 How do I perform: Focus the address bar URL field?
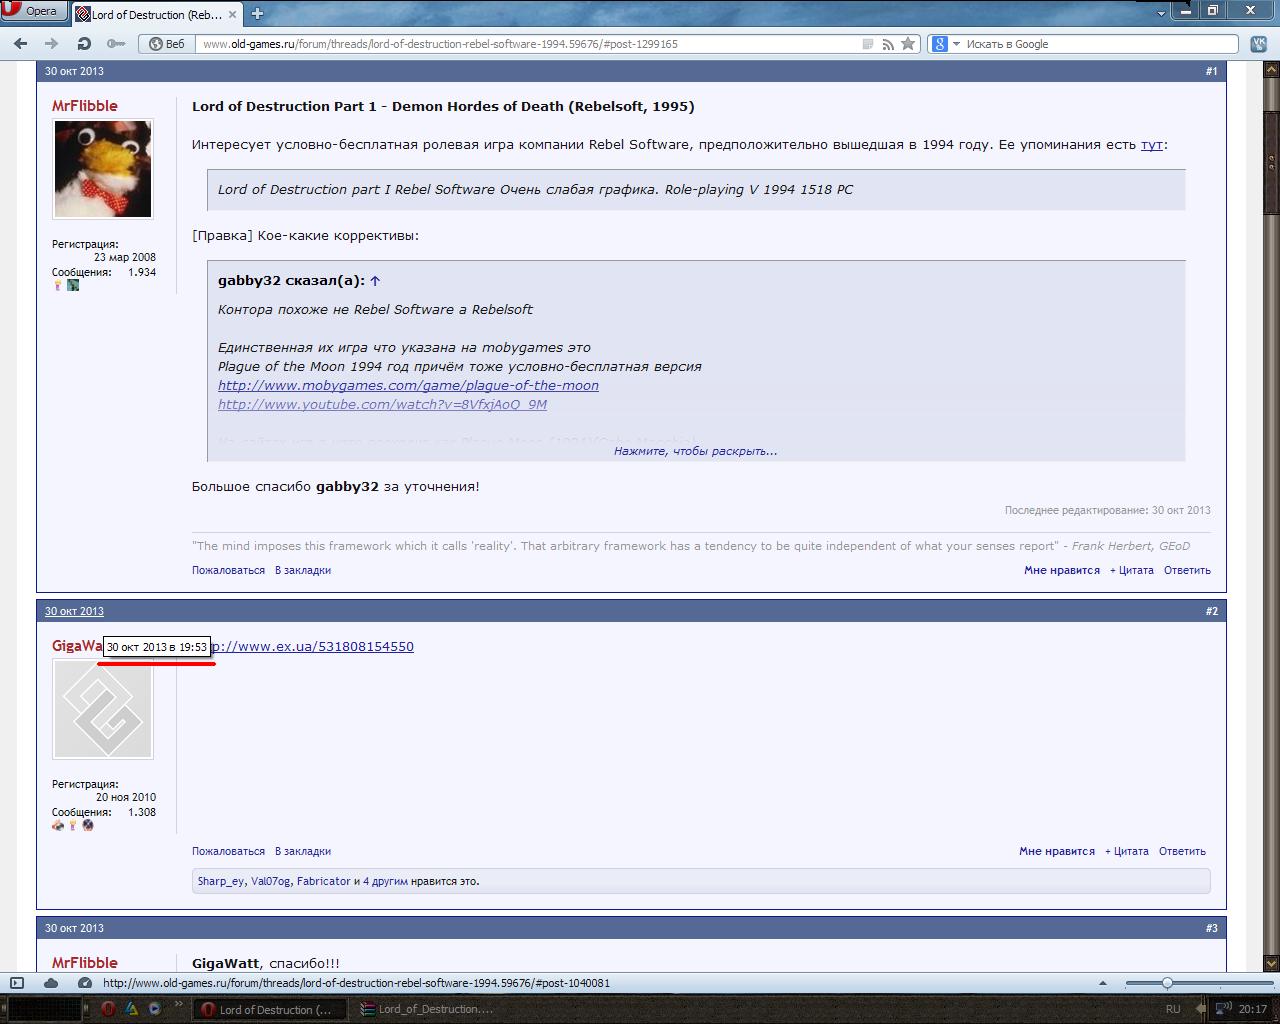[530, 44]
